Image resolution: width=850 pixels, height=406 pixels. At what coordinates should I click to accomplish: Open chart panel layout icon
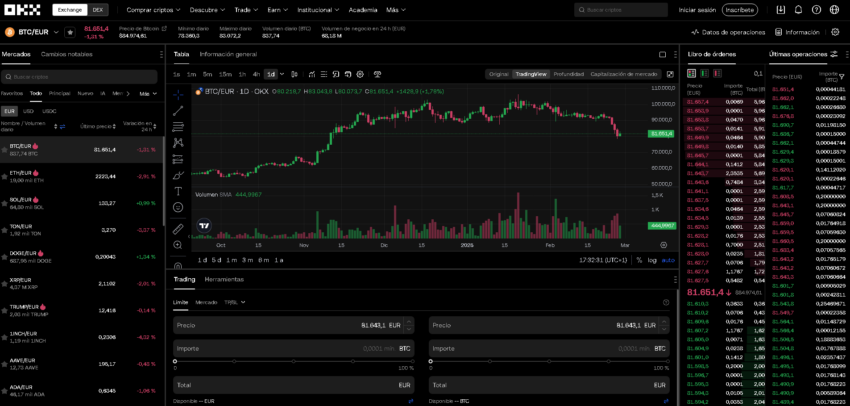662,55
